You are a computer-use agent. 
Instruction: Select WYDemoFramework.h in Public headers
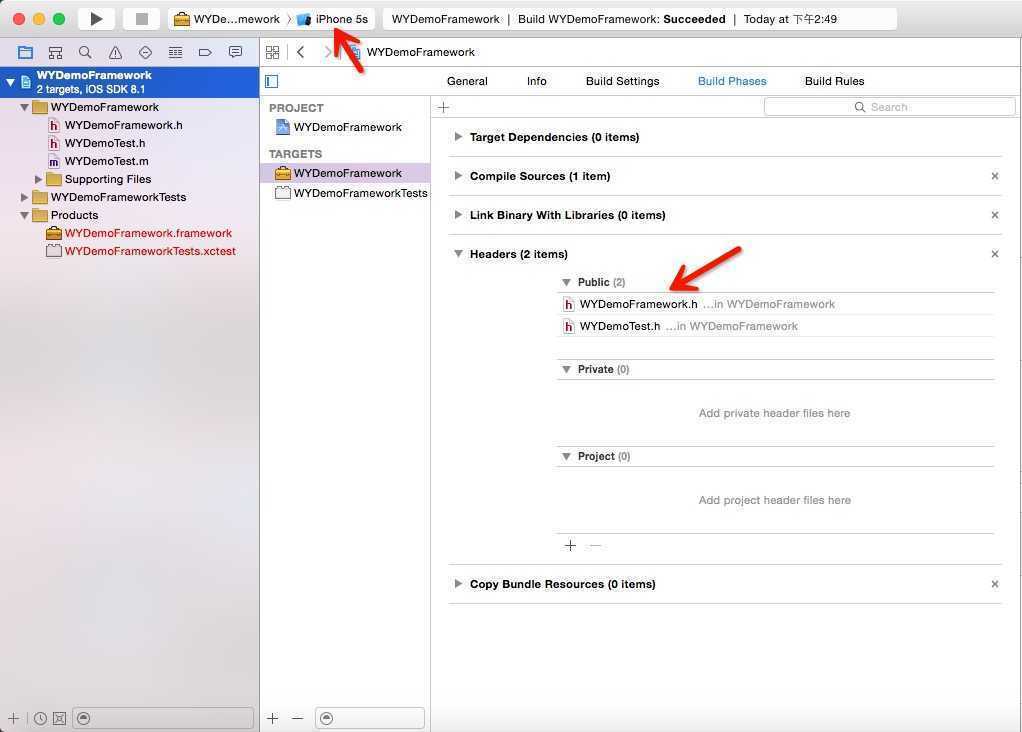[776, 304]
